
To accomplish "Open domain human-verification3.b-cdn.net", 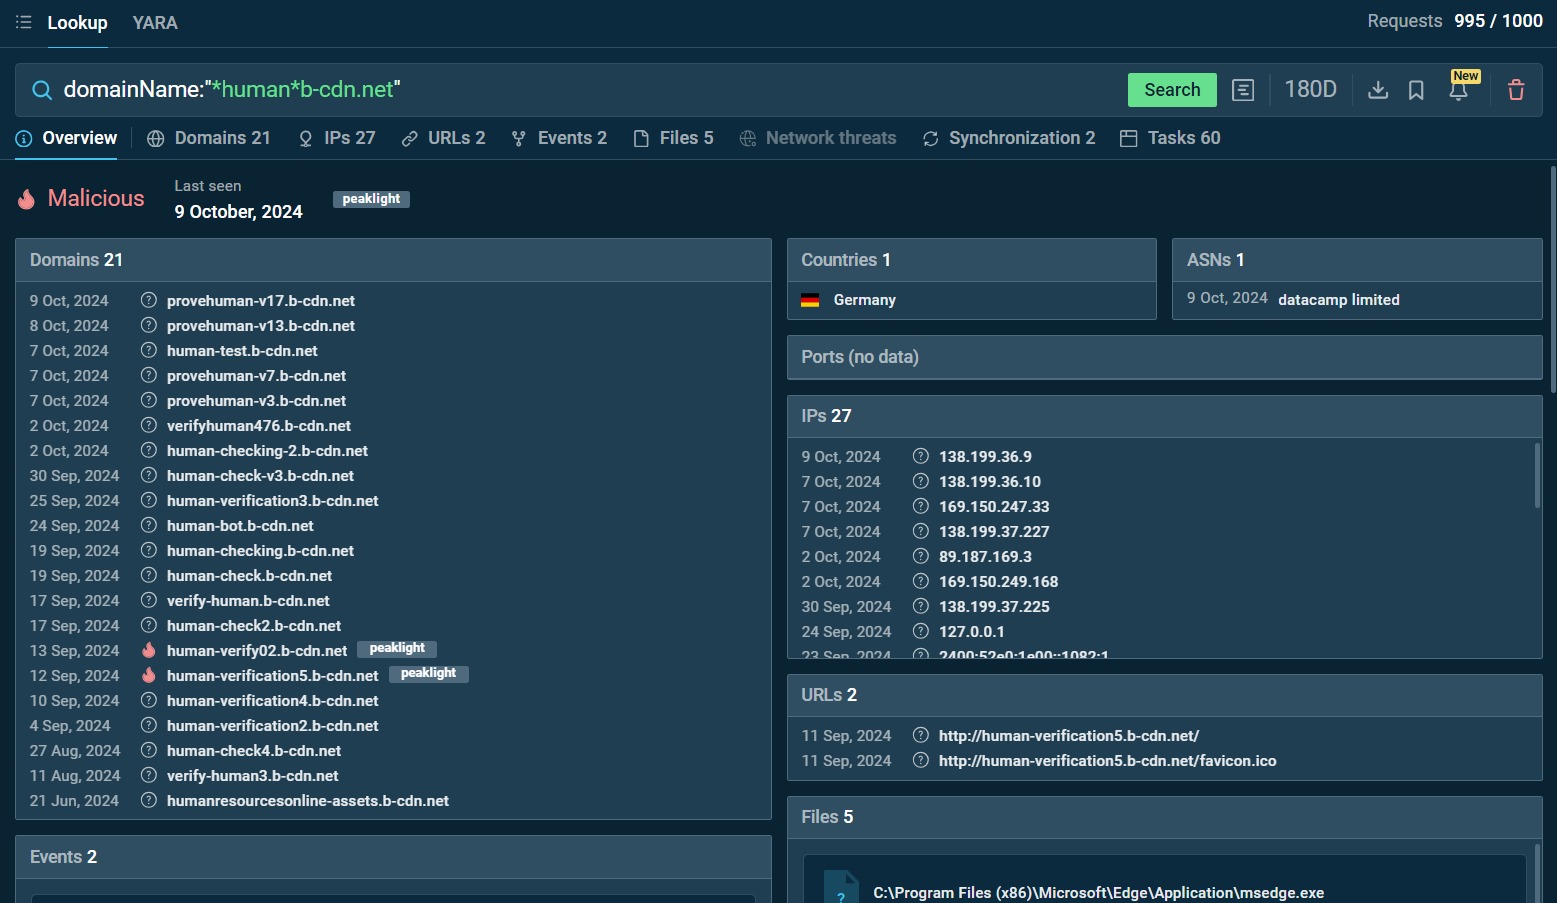I will click(273, 501).
